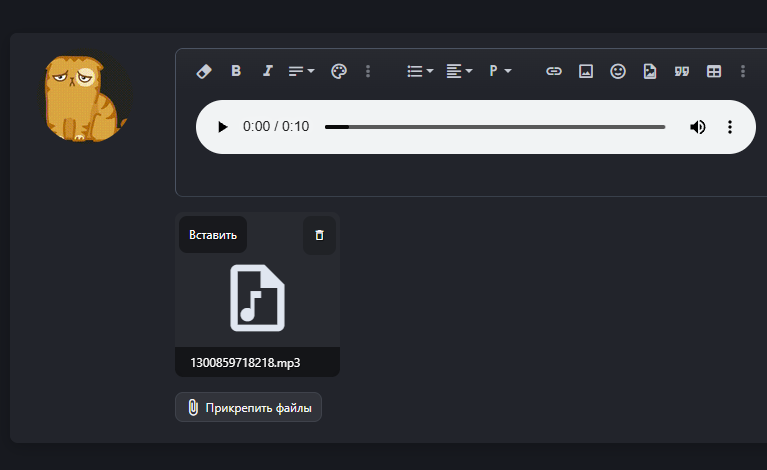Insert a quote block
The width and height of the screenshot is (767, 470).
coord(682,71)
